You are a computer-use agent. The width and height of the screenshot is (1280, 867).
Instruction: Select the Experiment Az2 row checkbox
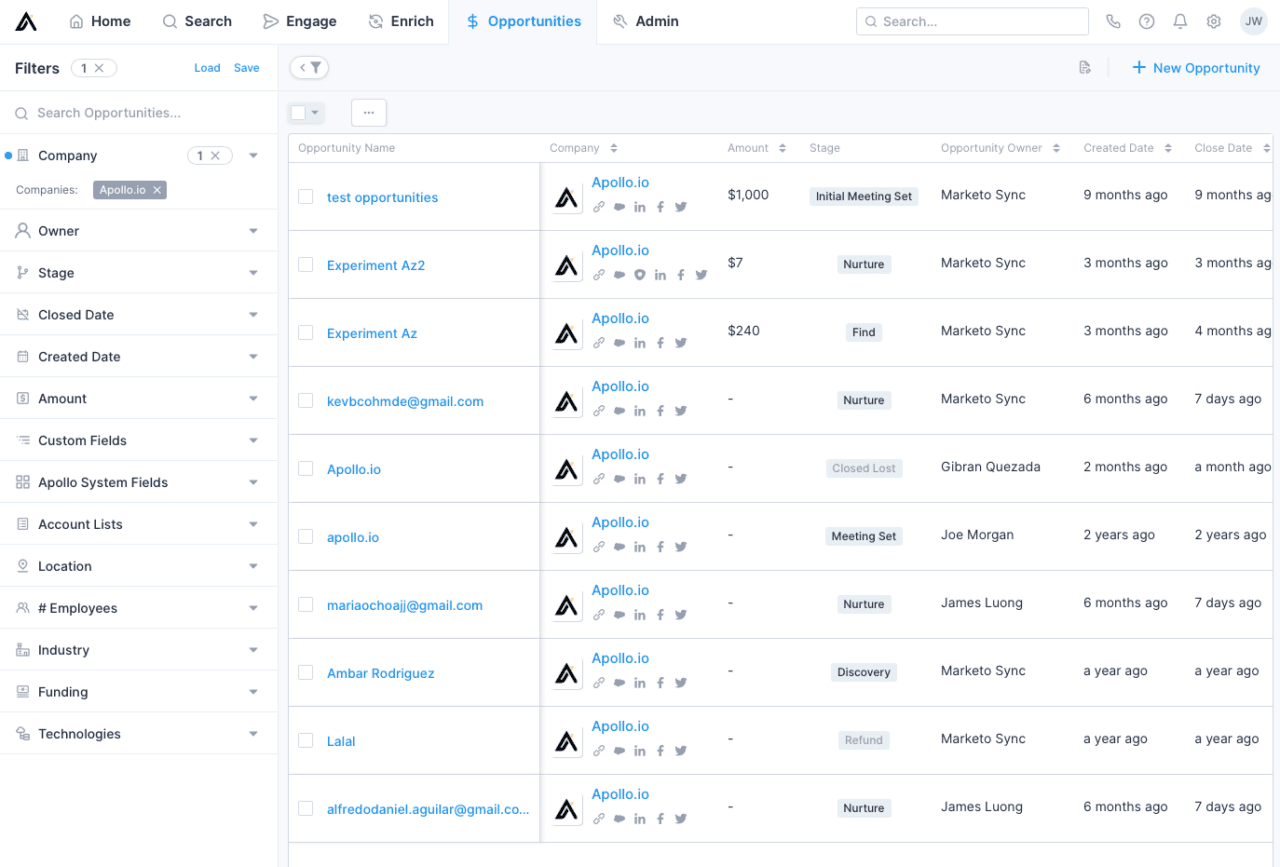(x=306, y=265)
